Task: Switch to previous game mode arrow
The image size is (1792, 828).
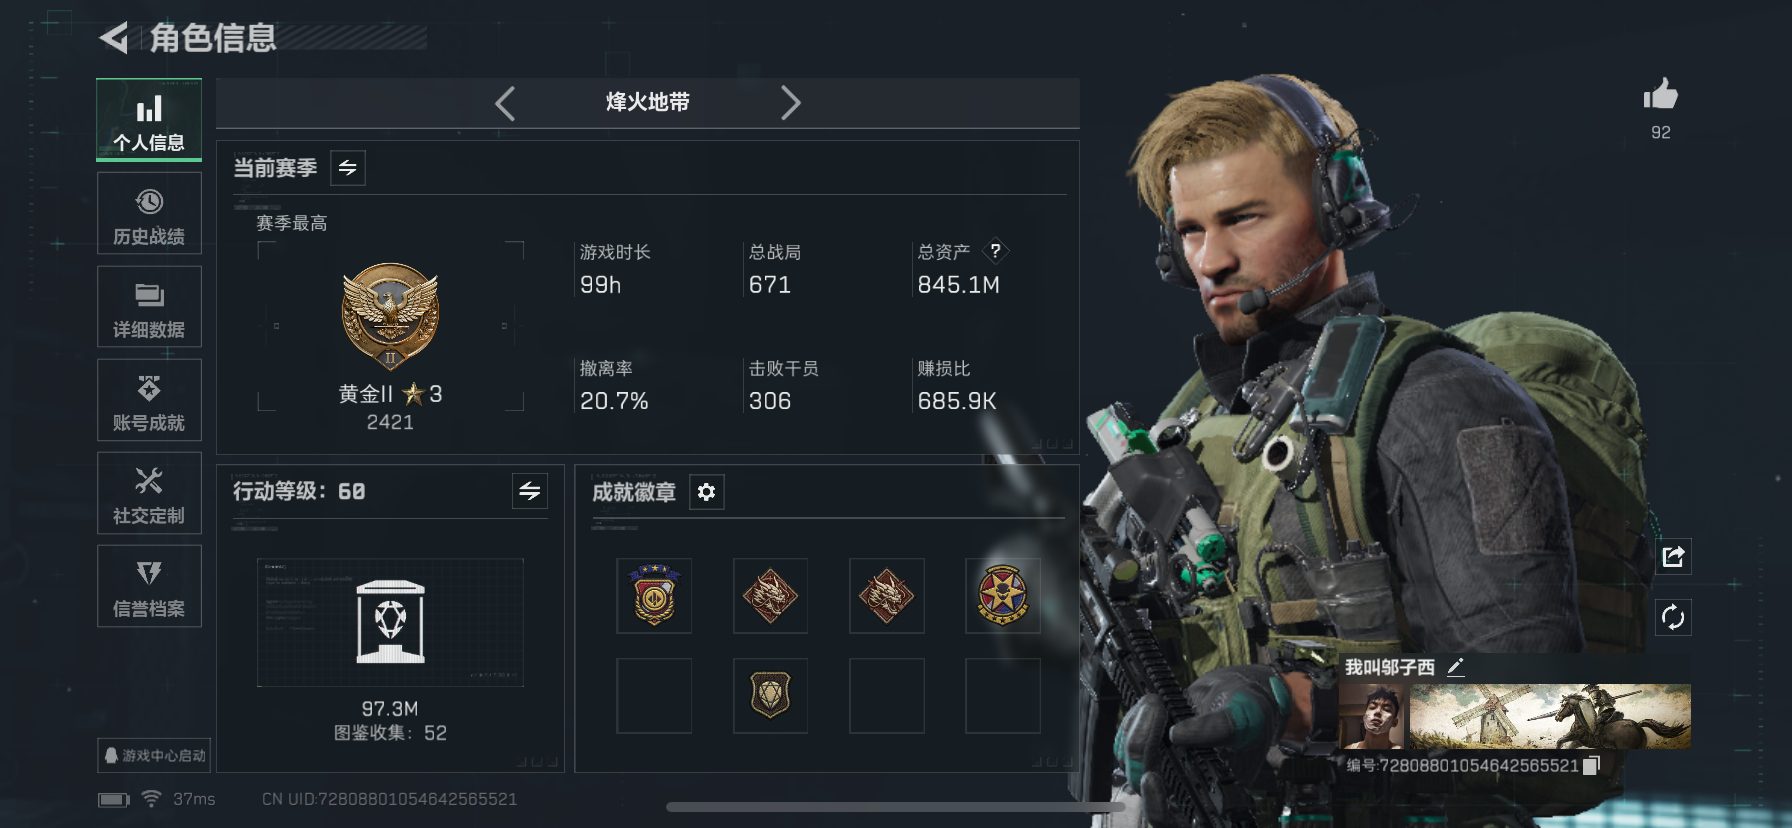Action: tap(505, 103)
